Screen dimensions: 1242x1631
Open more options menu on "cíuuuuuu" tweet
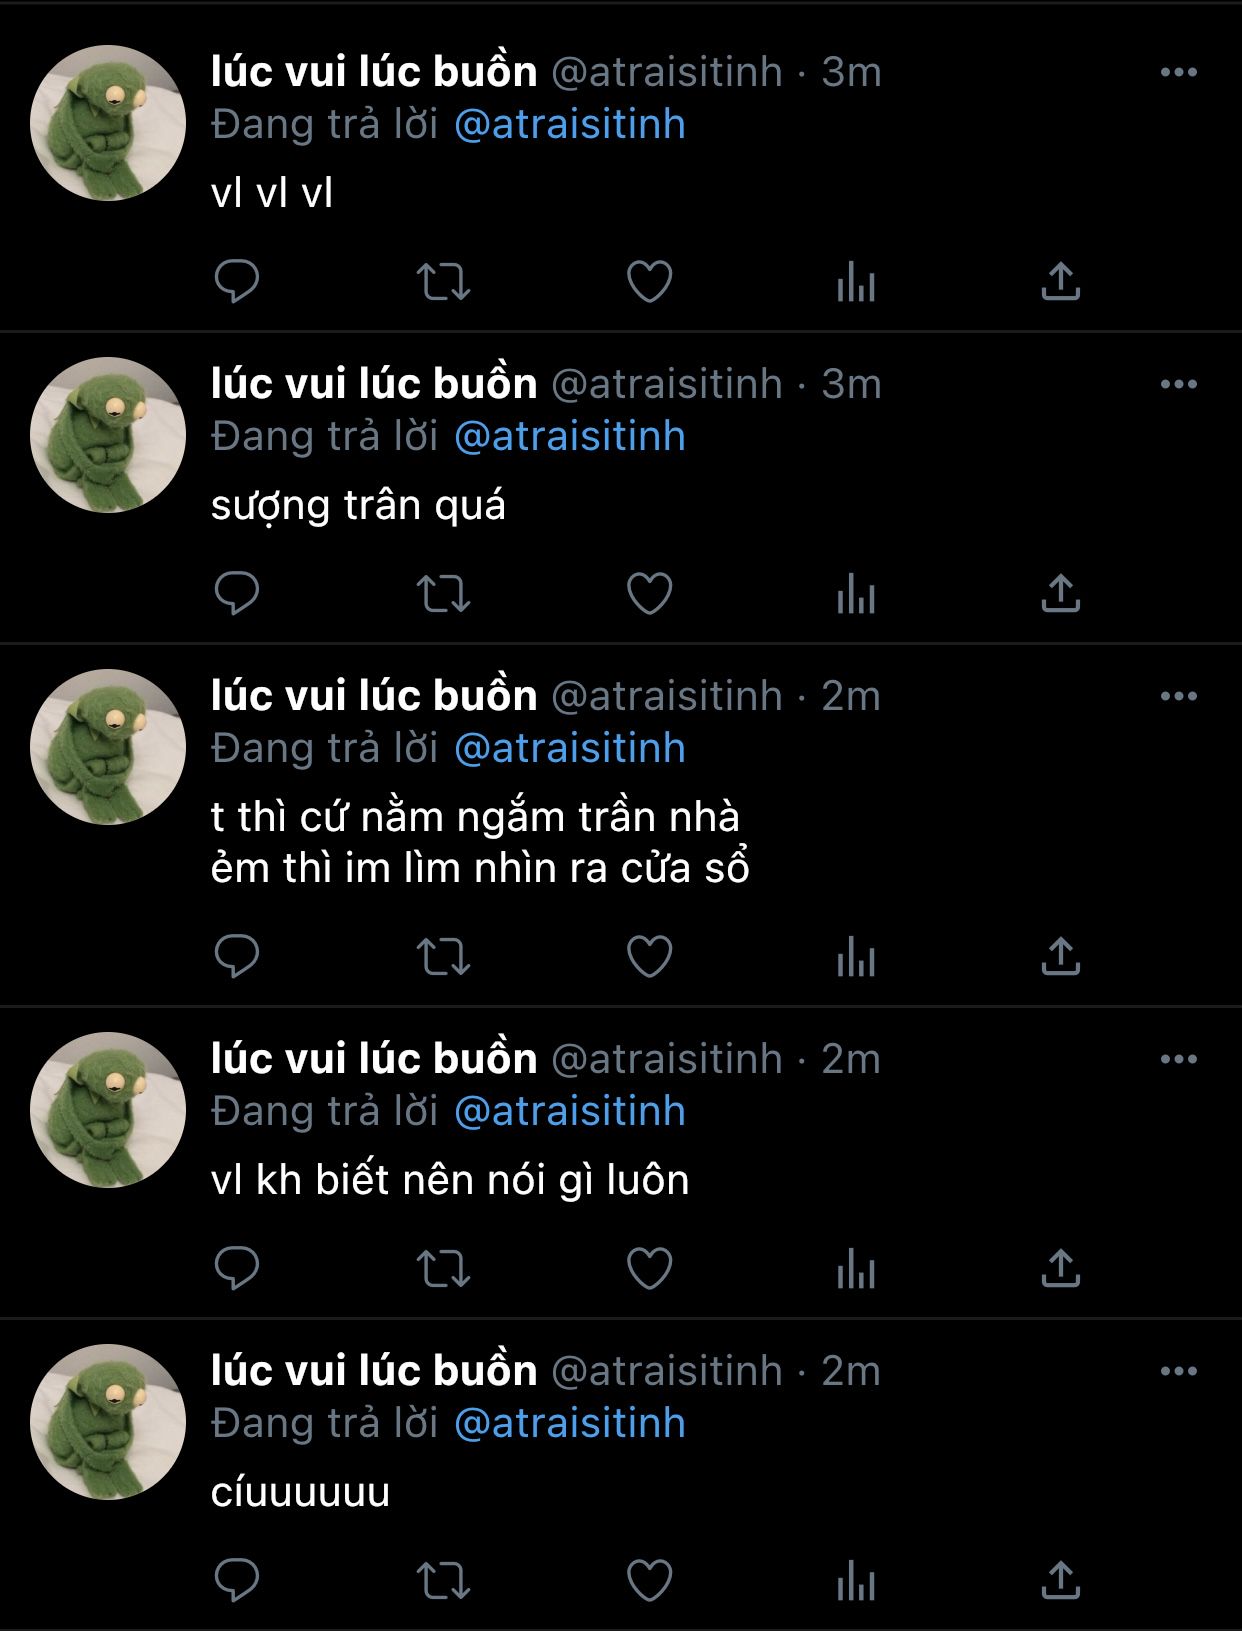[x=1179, y=1371]
